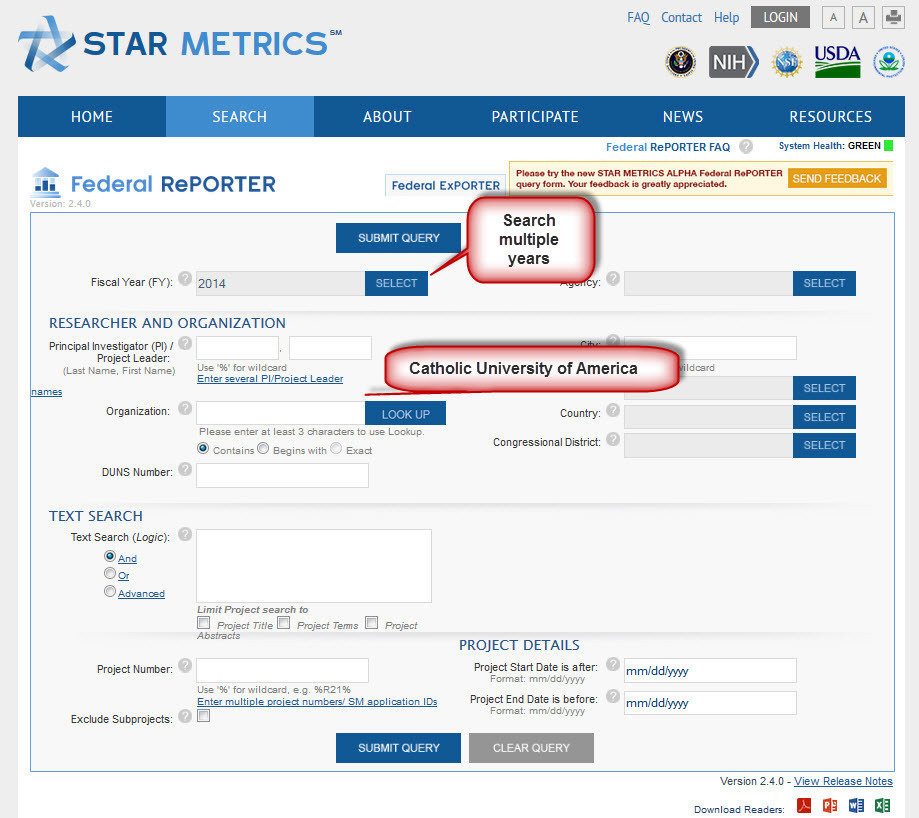Open the Federal ExPORTER tab link
919x818 pixels.
445,185
